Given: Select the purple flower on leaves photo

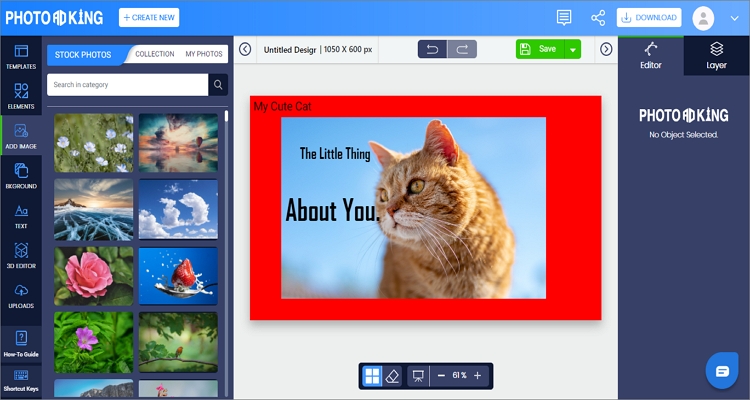Looking at the screenshot, I should [94, 343].
